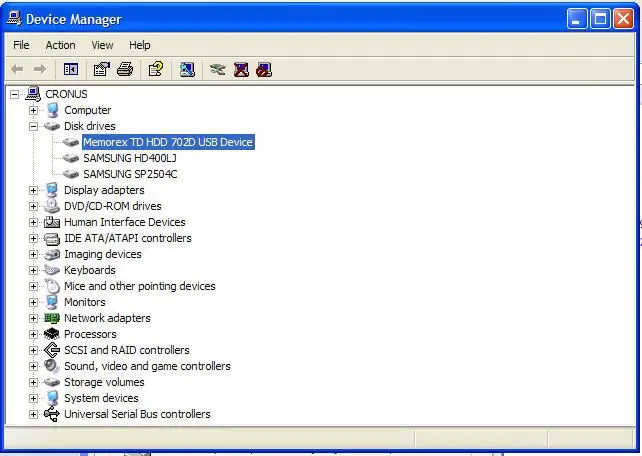Click the Disk drives category icon
The width and height of the screenshot is (642, 456).
[52, 126]
